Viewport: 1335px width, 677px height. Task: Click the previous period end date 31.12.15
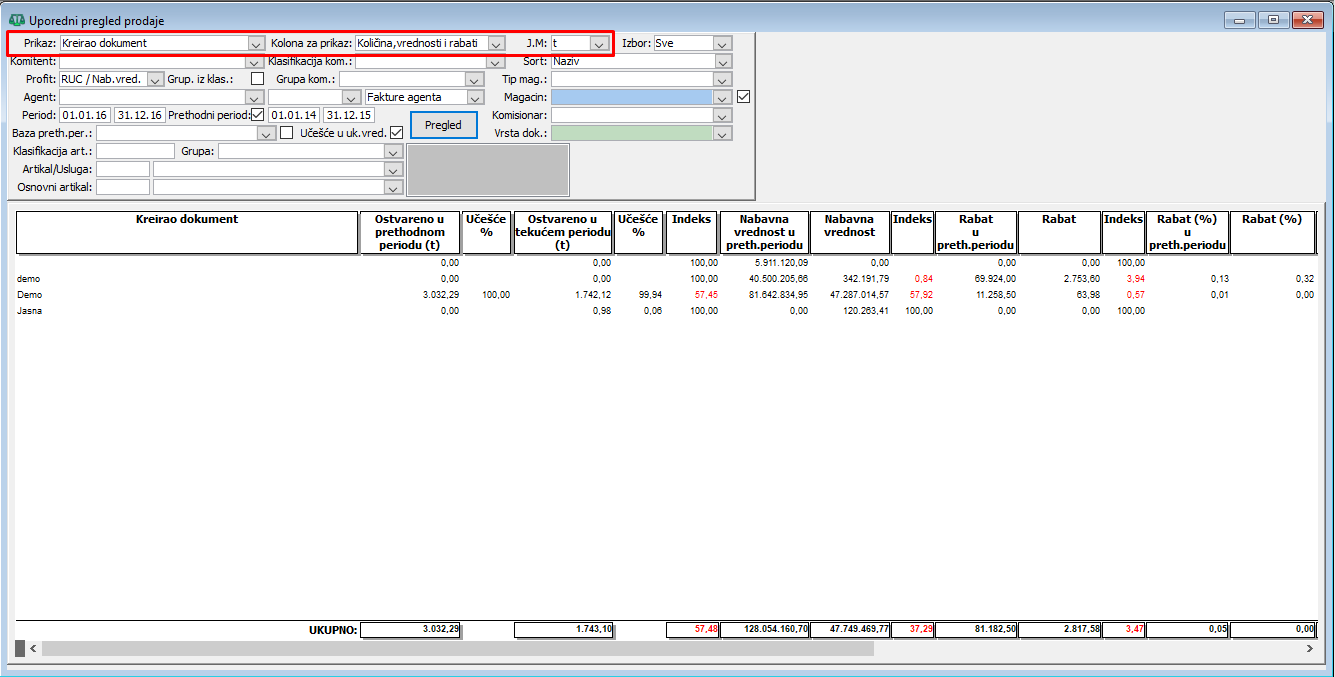click(x=350, y=115)
